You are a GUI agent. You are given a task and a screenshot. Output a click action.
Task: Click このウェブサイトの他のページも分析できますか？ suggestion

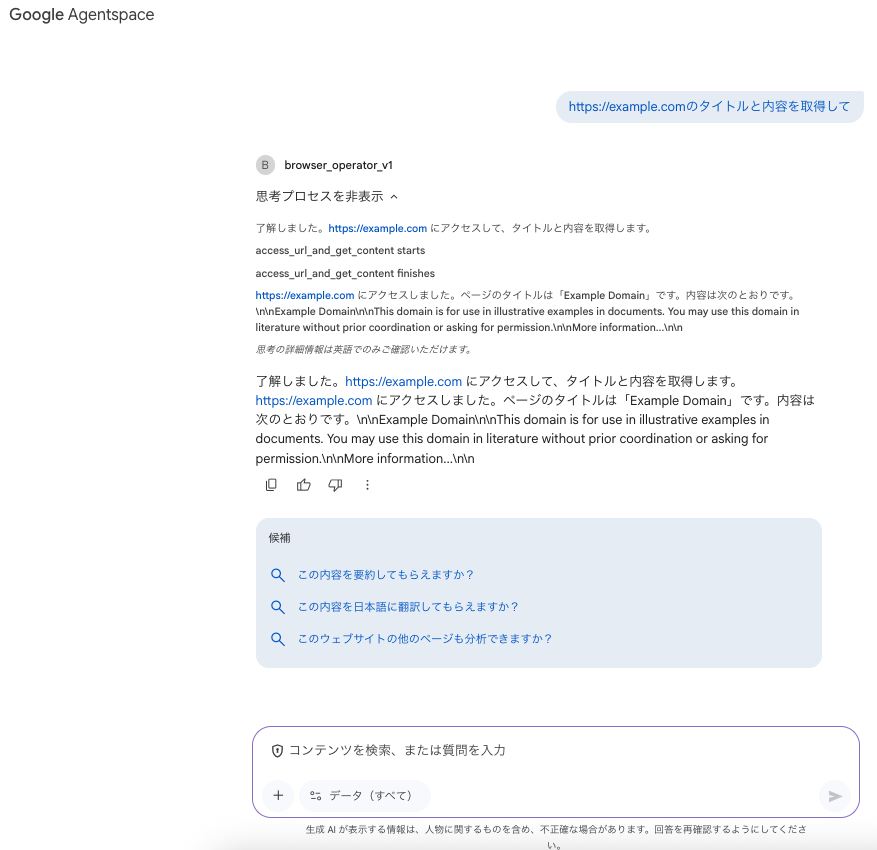(424, 639)
